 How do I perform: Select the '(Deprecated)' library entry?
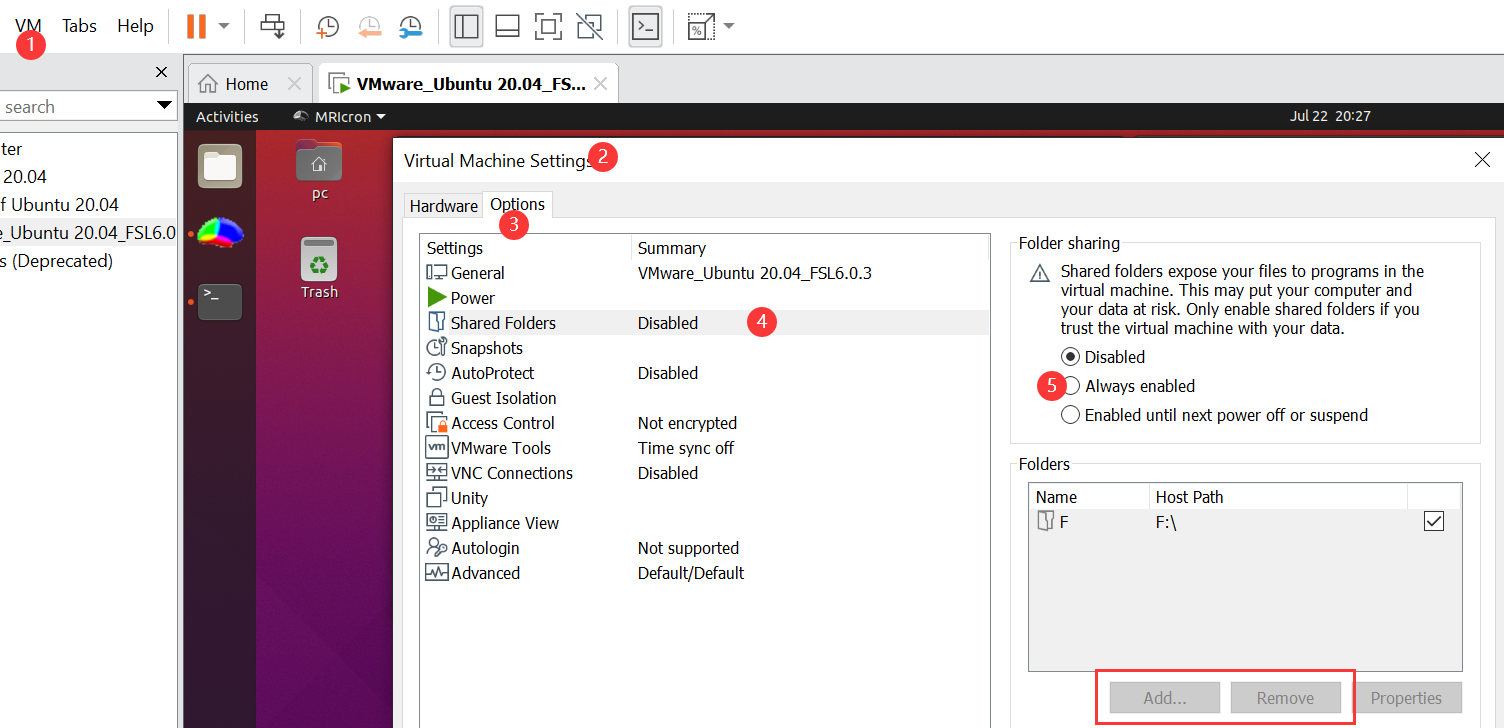(57, 261)
